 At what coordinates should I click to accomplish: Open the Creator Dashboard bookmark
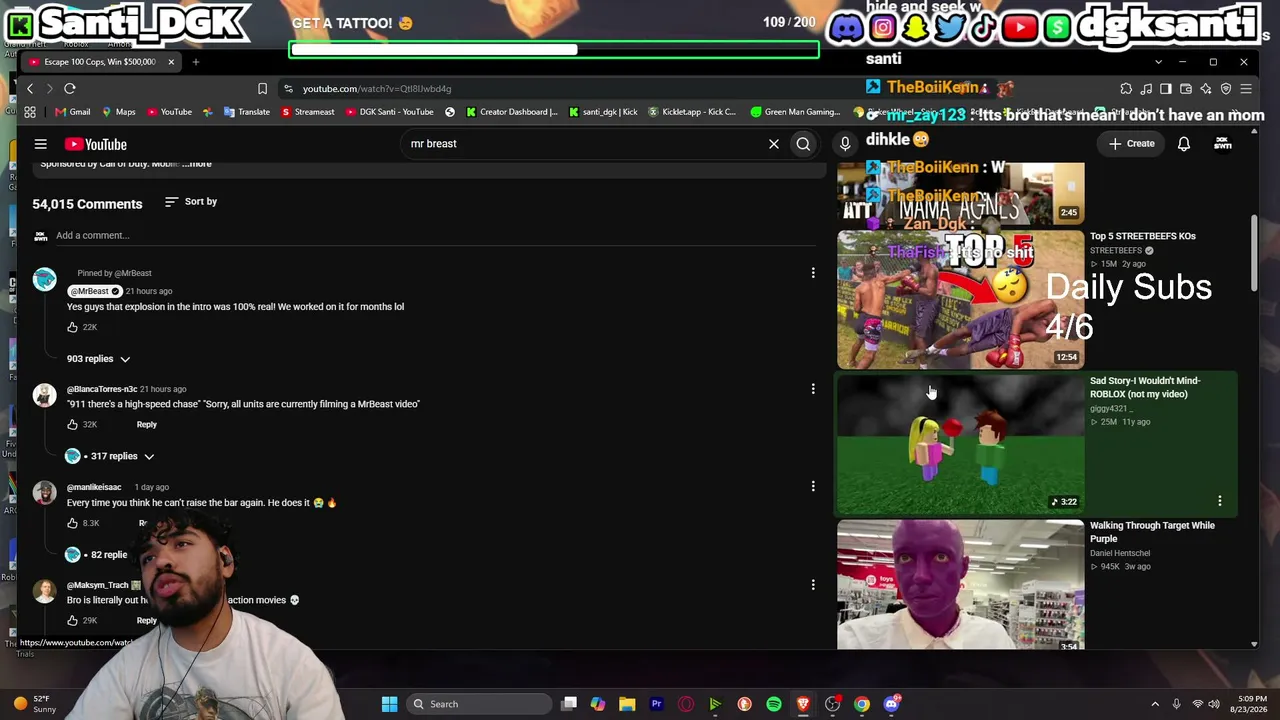(x=512, y=112)
